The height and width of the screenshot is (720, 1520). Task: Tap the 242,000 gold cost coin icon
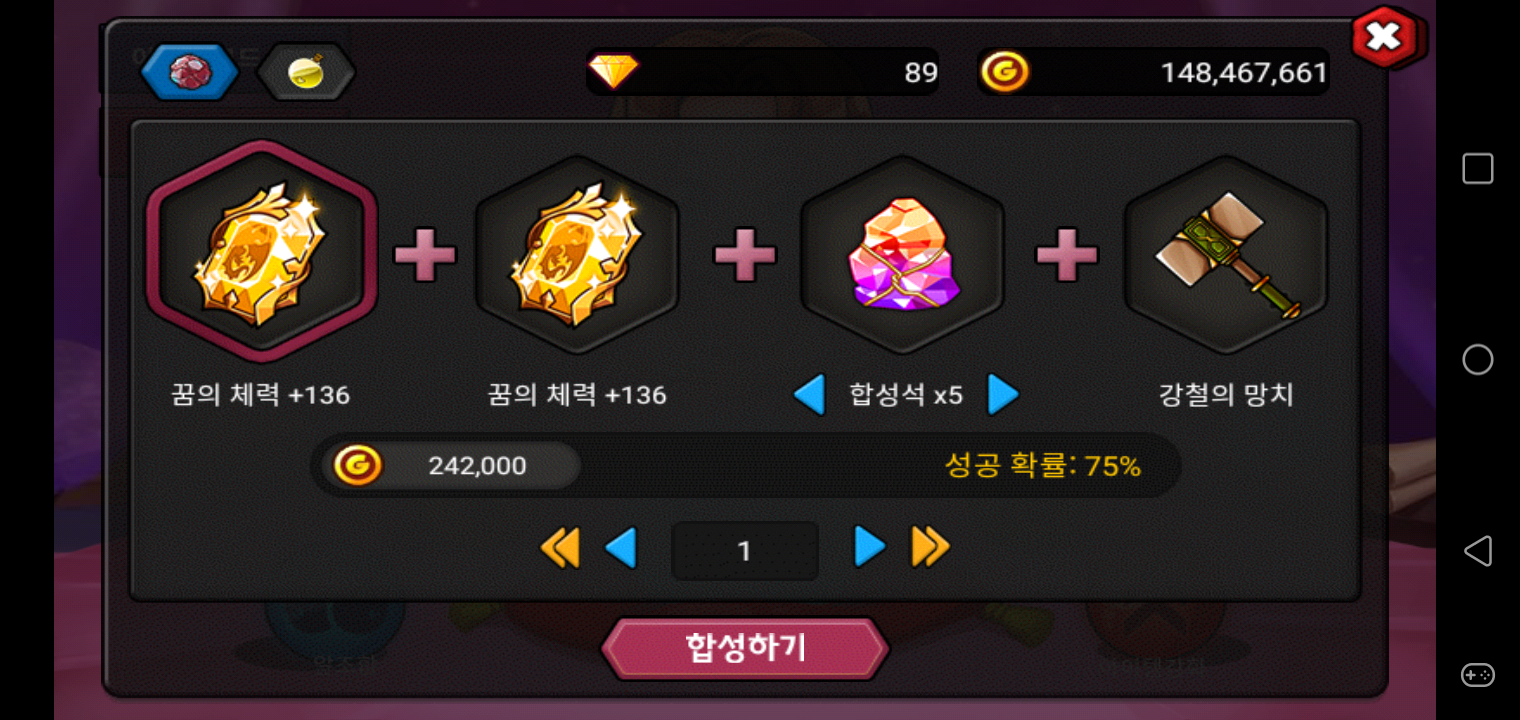pyautogui.click(x=358, y=465)
